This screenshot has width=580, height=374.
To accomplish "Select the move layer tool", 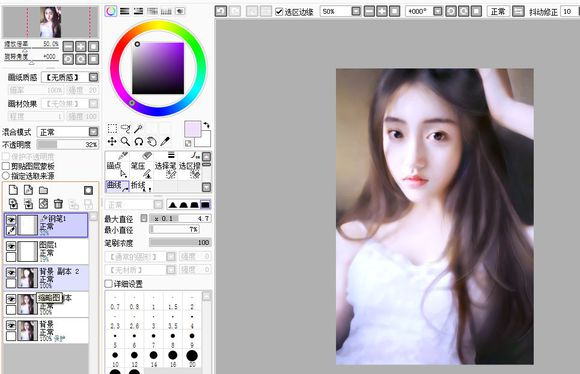I will tap(112, 142).
